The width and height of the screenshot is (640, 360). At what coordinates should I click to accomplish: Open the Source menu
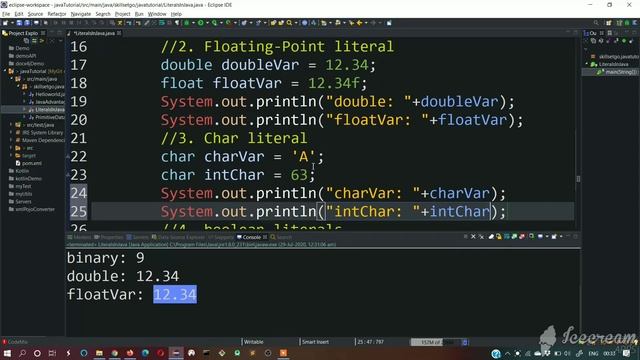pos(35,14)
